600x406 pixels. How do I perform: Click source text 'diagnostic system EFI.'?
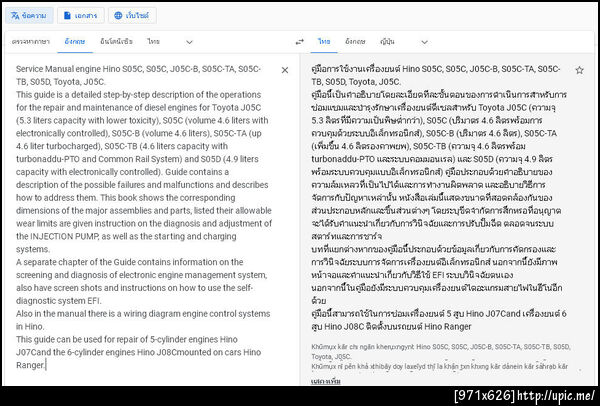[x=58, y=301]
